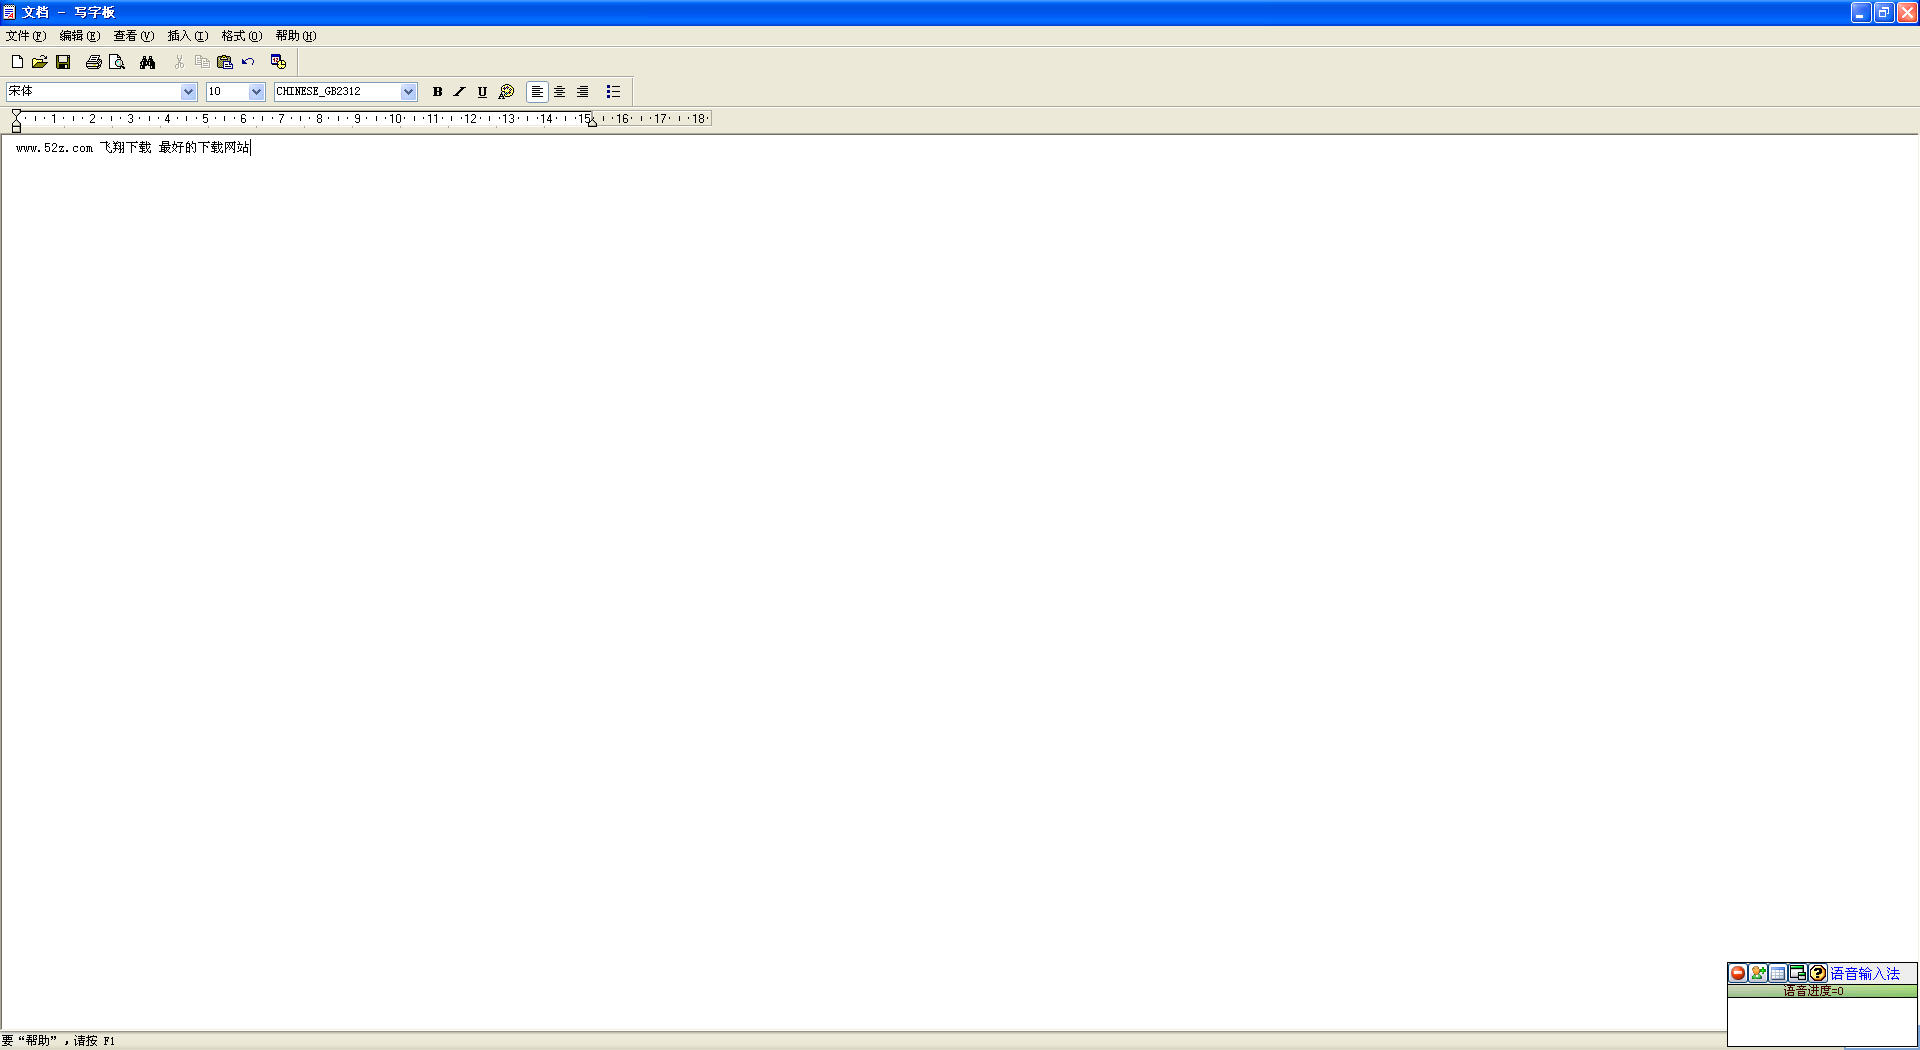Align text to the left
Image resolution: width=1920 pixels, height=1050 pixels.
click(x=537, y=91)
